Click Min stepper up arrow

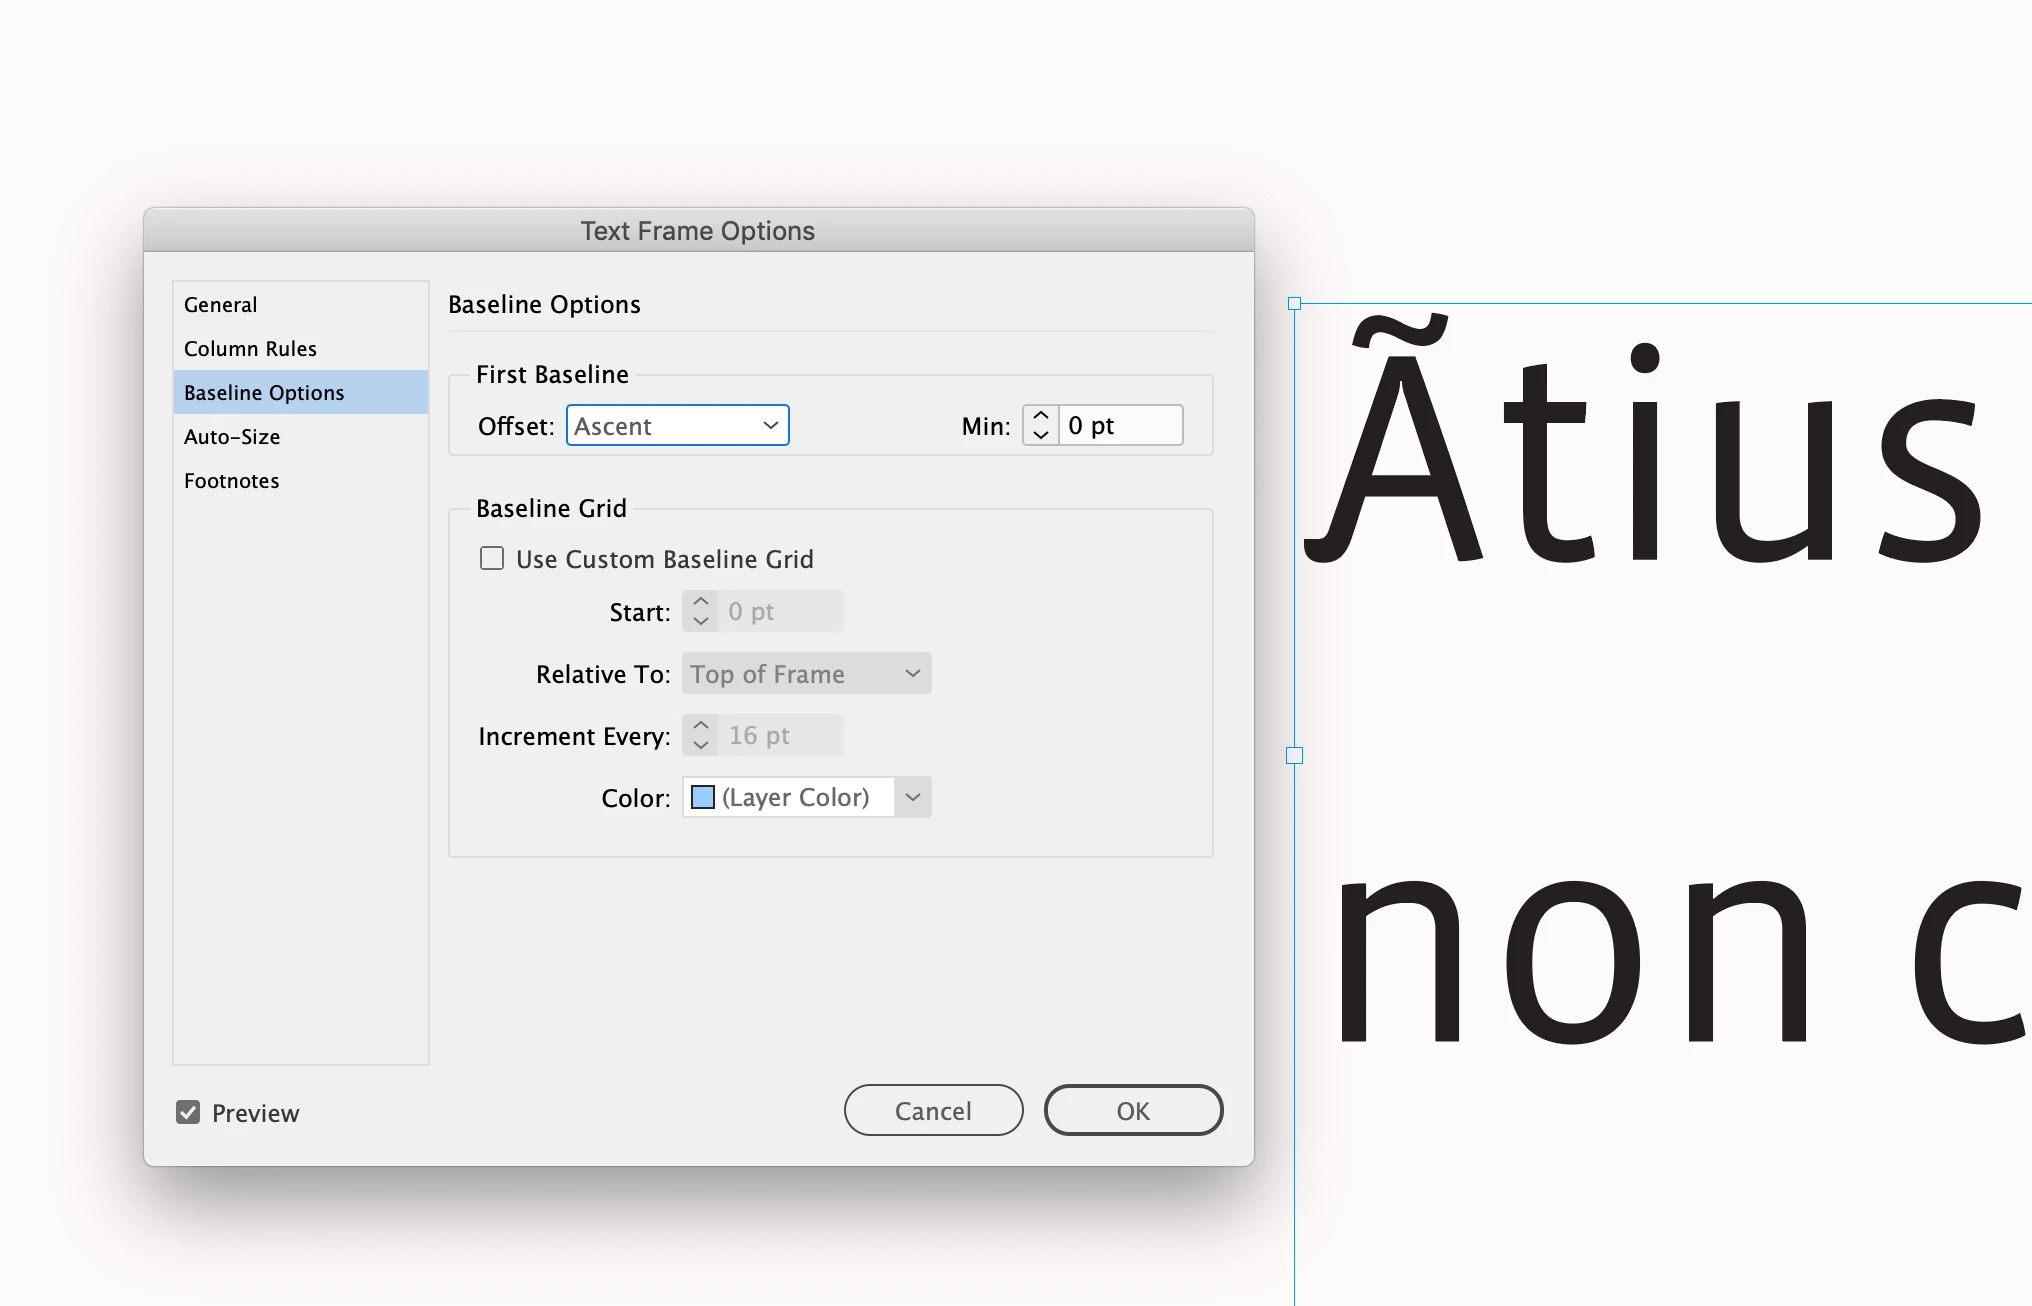pyautogui.click(x=1040, y=415)
